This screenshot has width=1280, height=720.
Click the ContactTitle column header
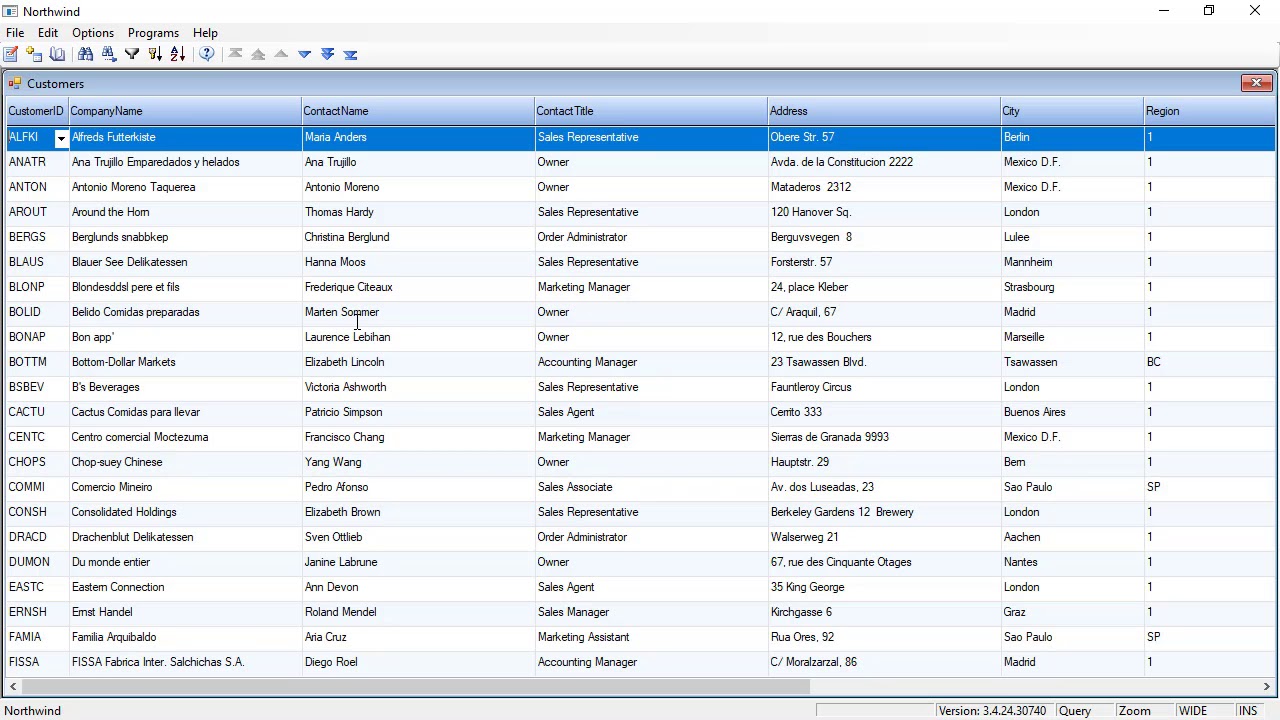click(x=651, y=111)
